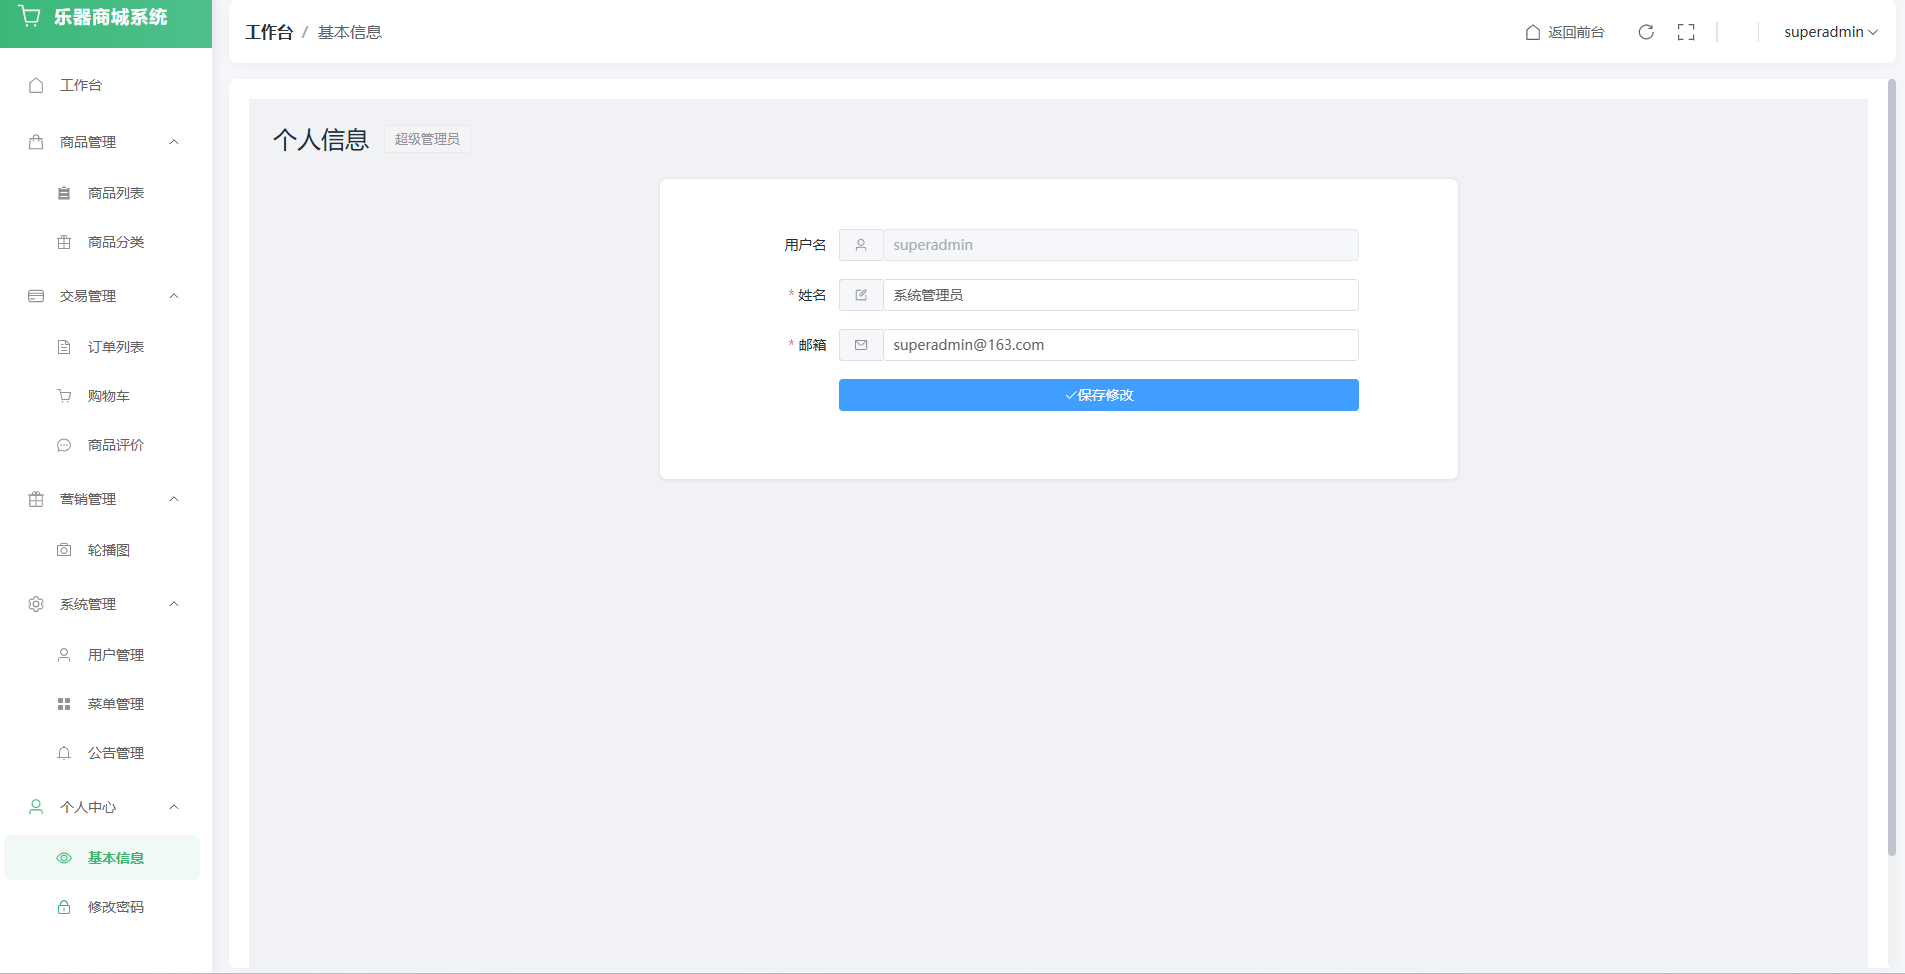Open 订单列表 in the sidebar
Viewport: 1905px width, 974px height.
click(x=115, y=347)
